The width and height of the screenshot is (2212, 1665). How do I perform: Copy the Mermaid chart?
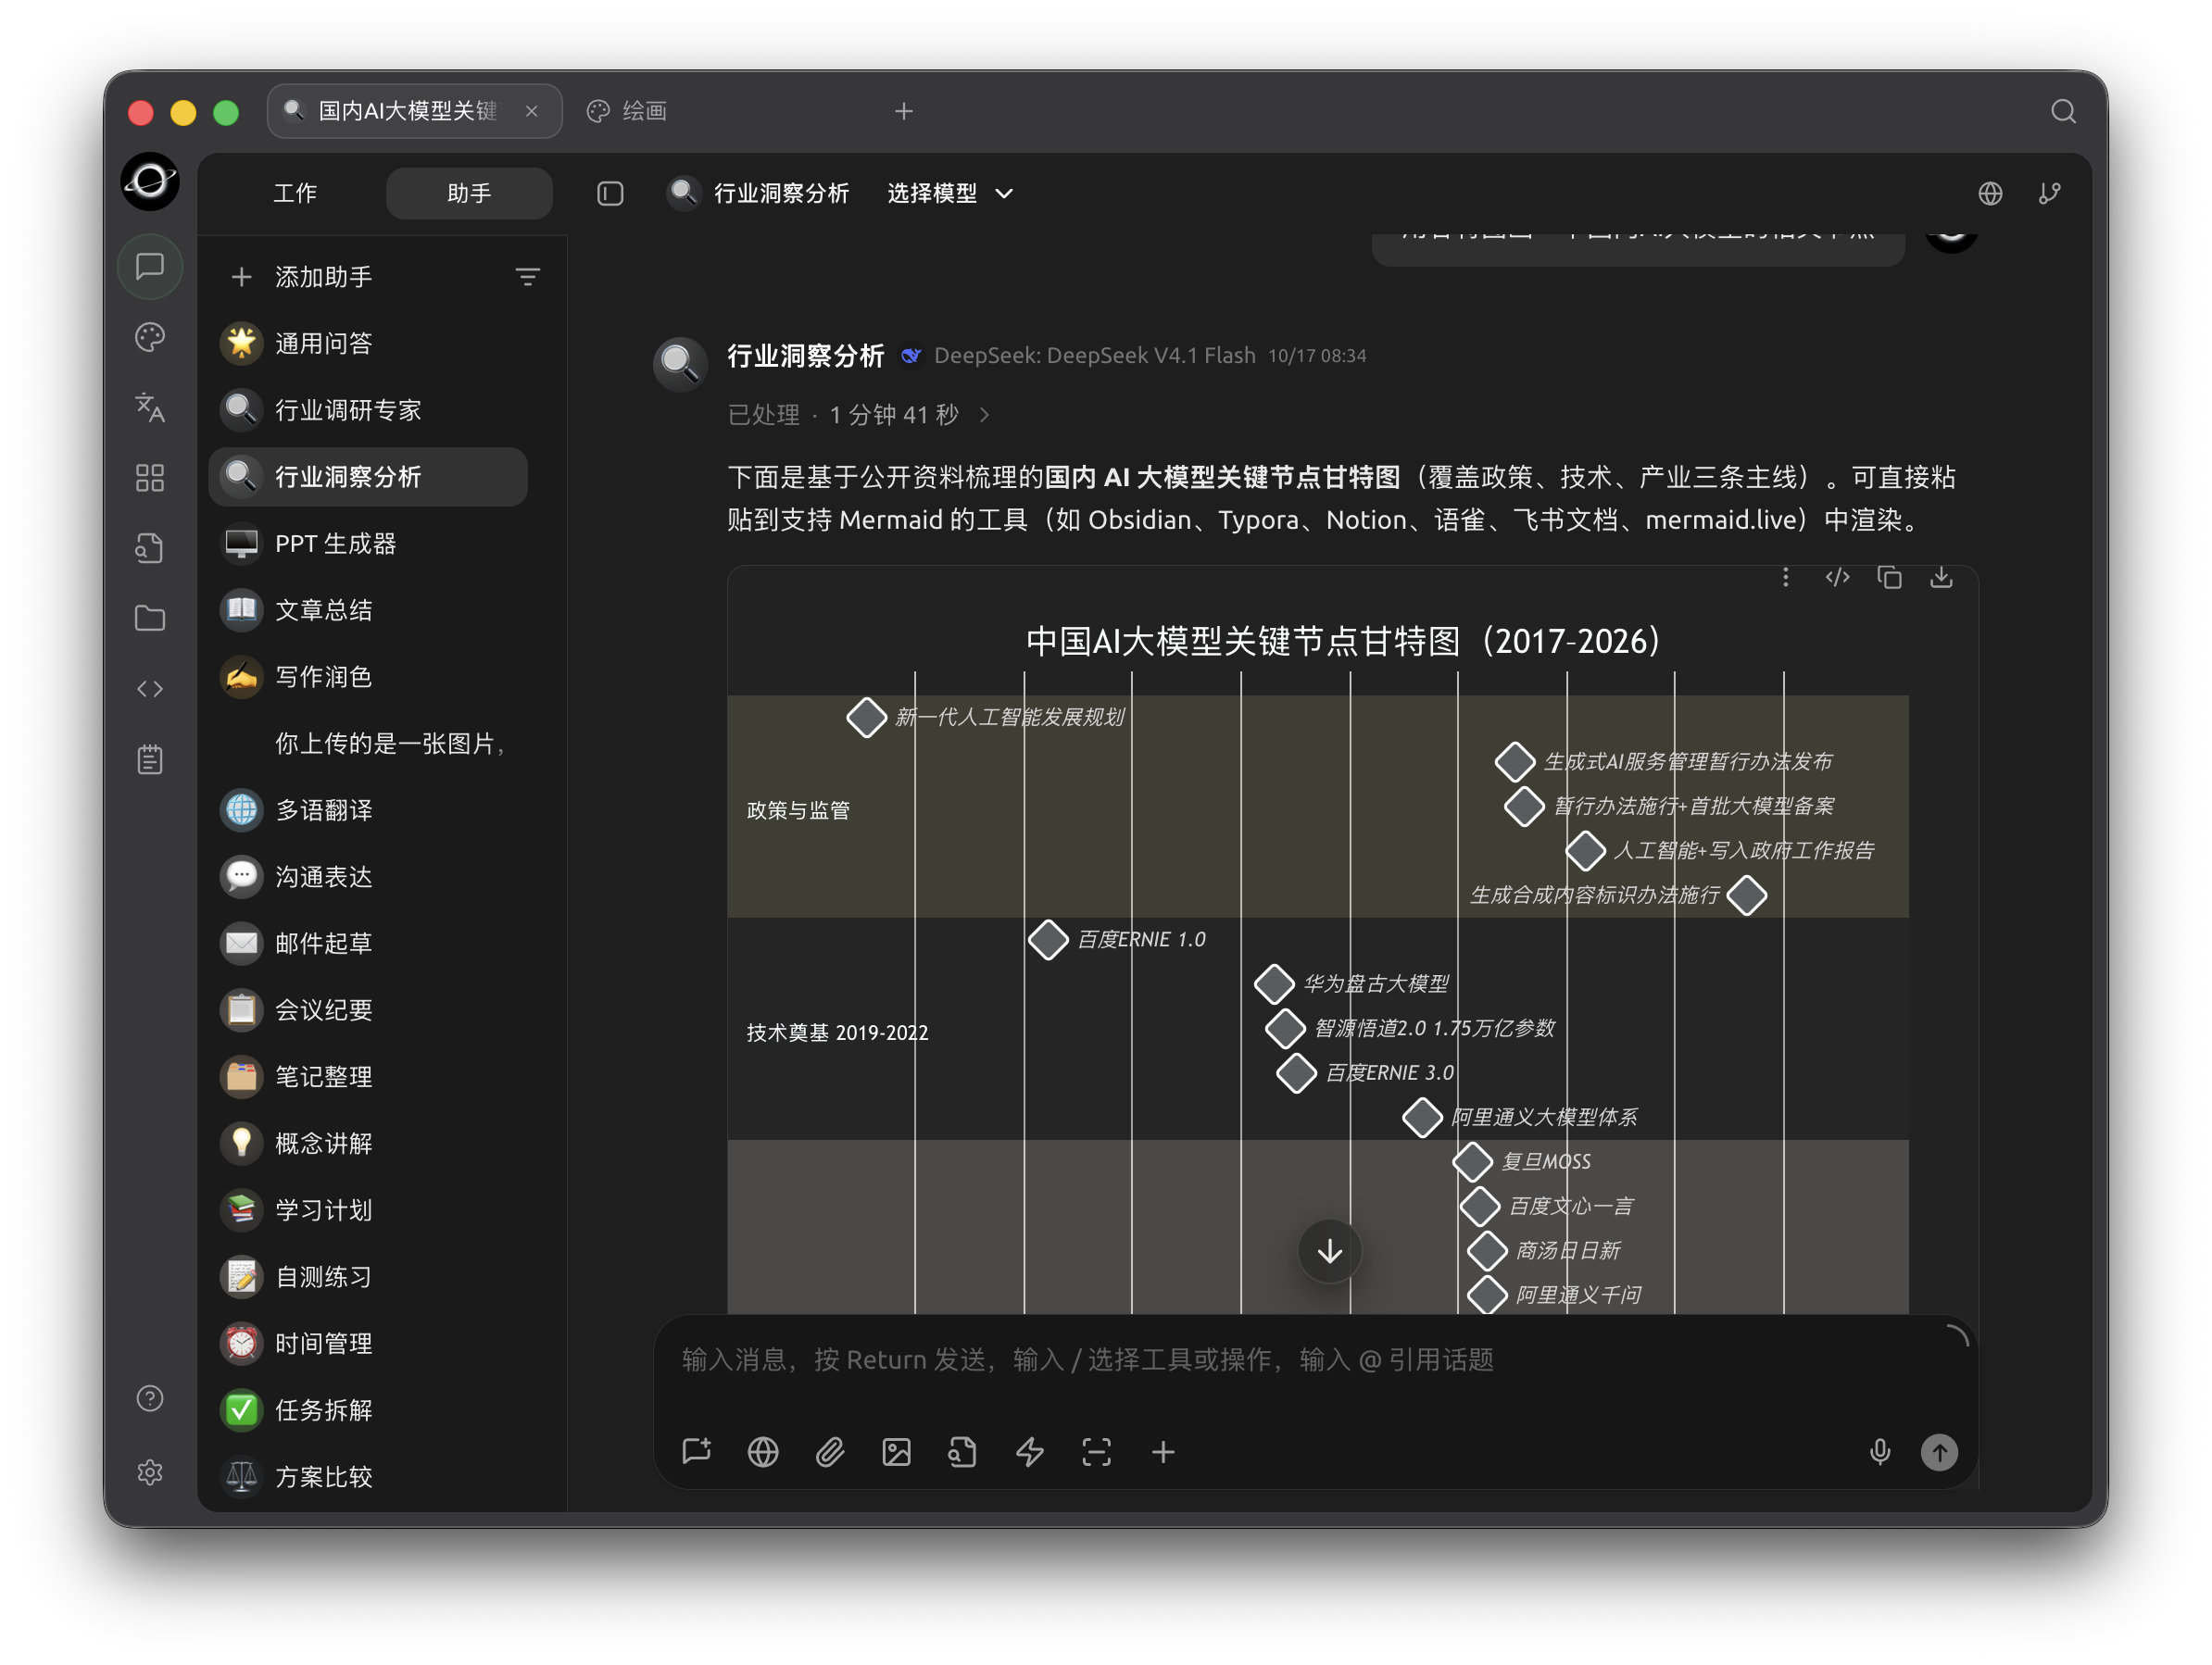point(1890,578)
